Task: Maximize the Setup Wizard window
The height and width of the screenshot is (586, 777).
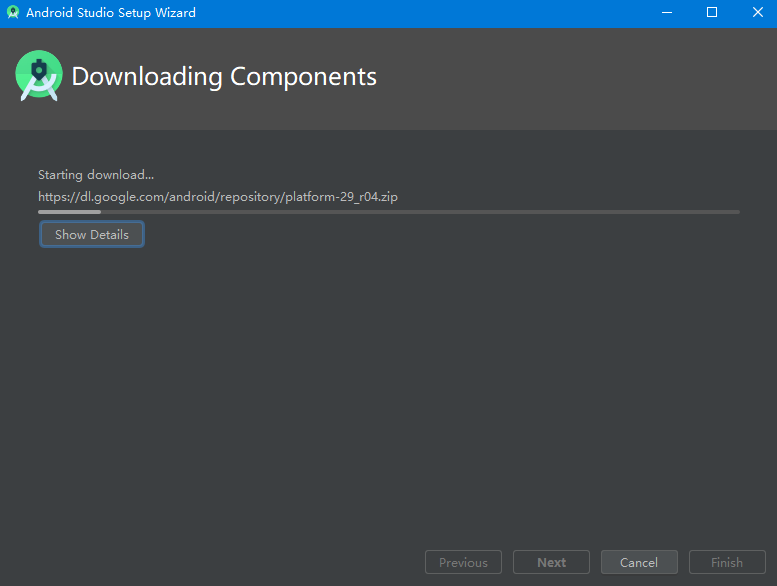Action: coord(712,12)
